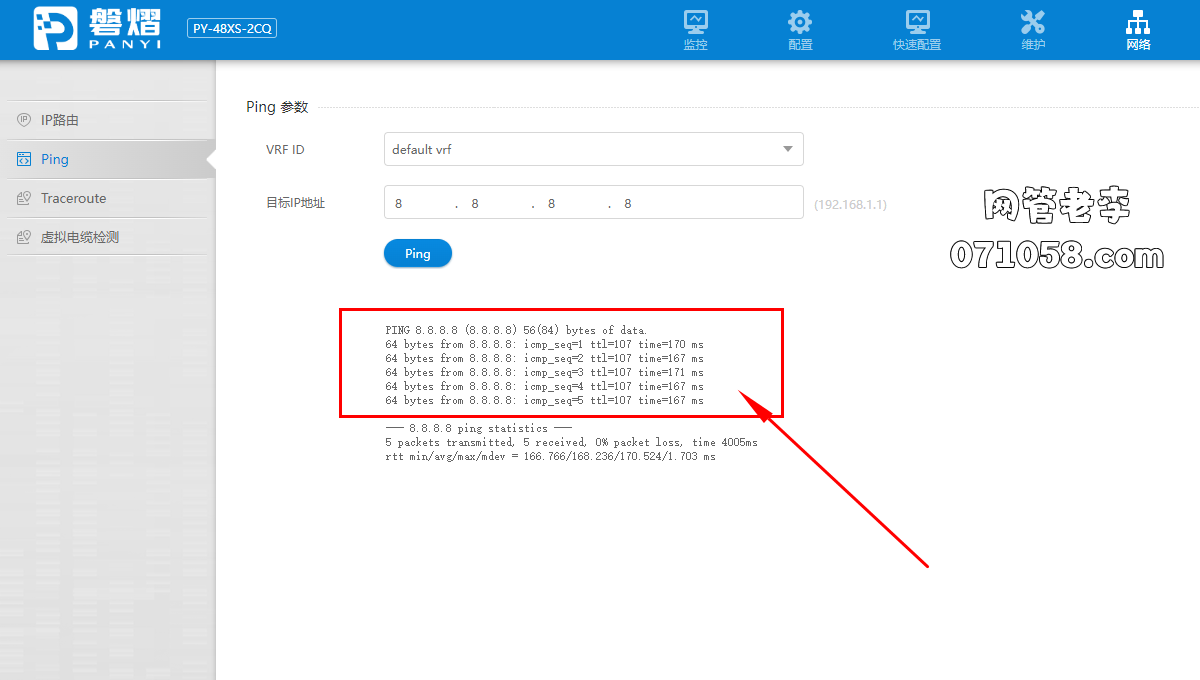Open the 监控 monitoring section icon
The image size is (1200, 680).
tap(695, 22)
